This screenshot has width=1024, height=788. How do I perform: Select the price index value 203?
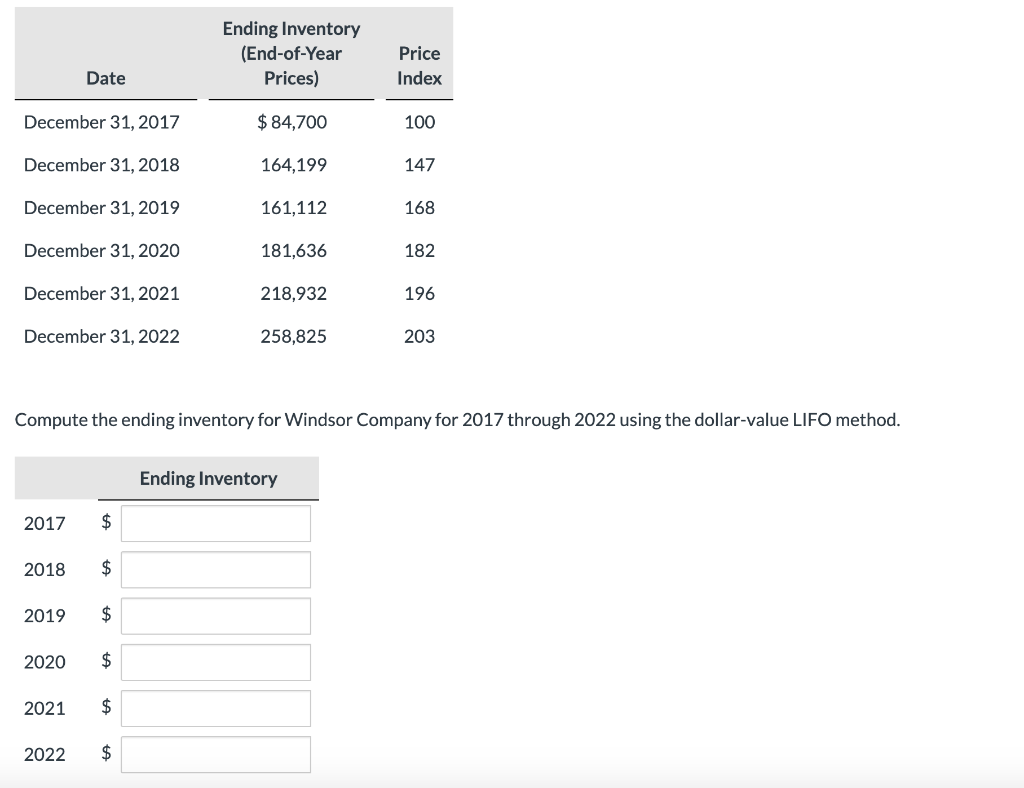pos(419,336)
